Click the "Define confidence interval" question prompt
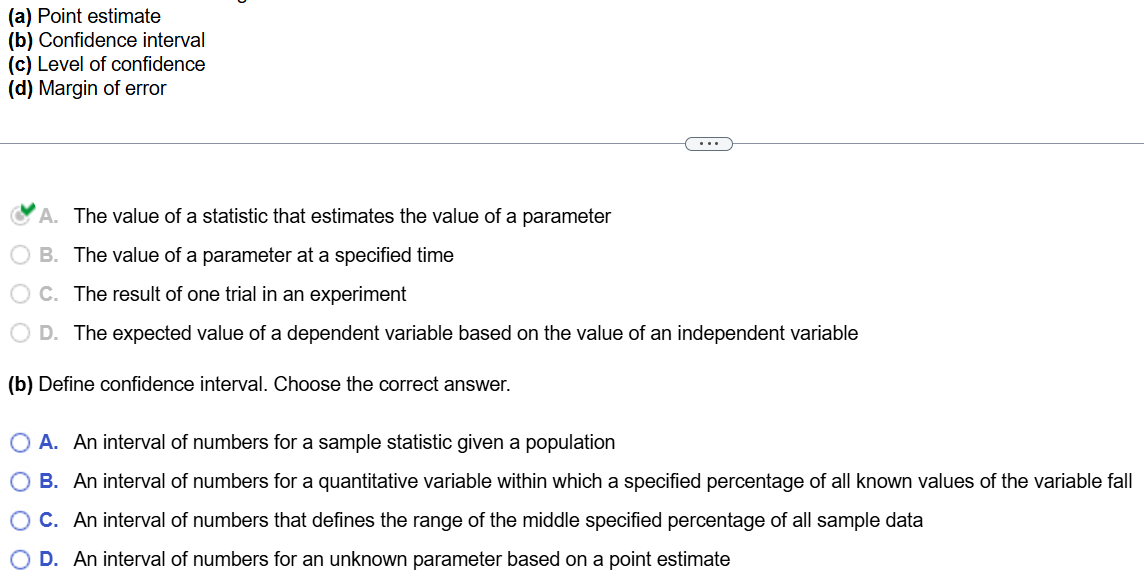The height and width of the screenshot is (580, 1144). point(259,384)
